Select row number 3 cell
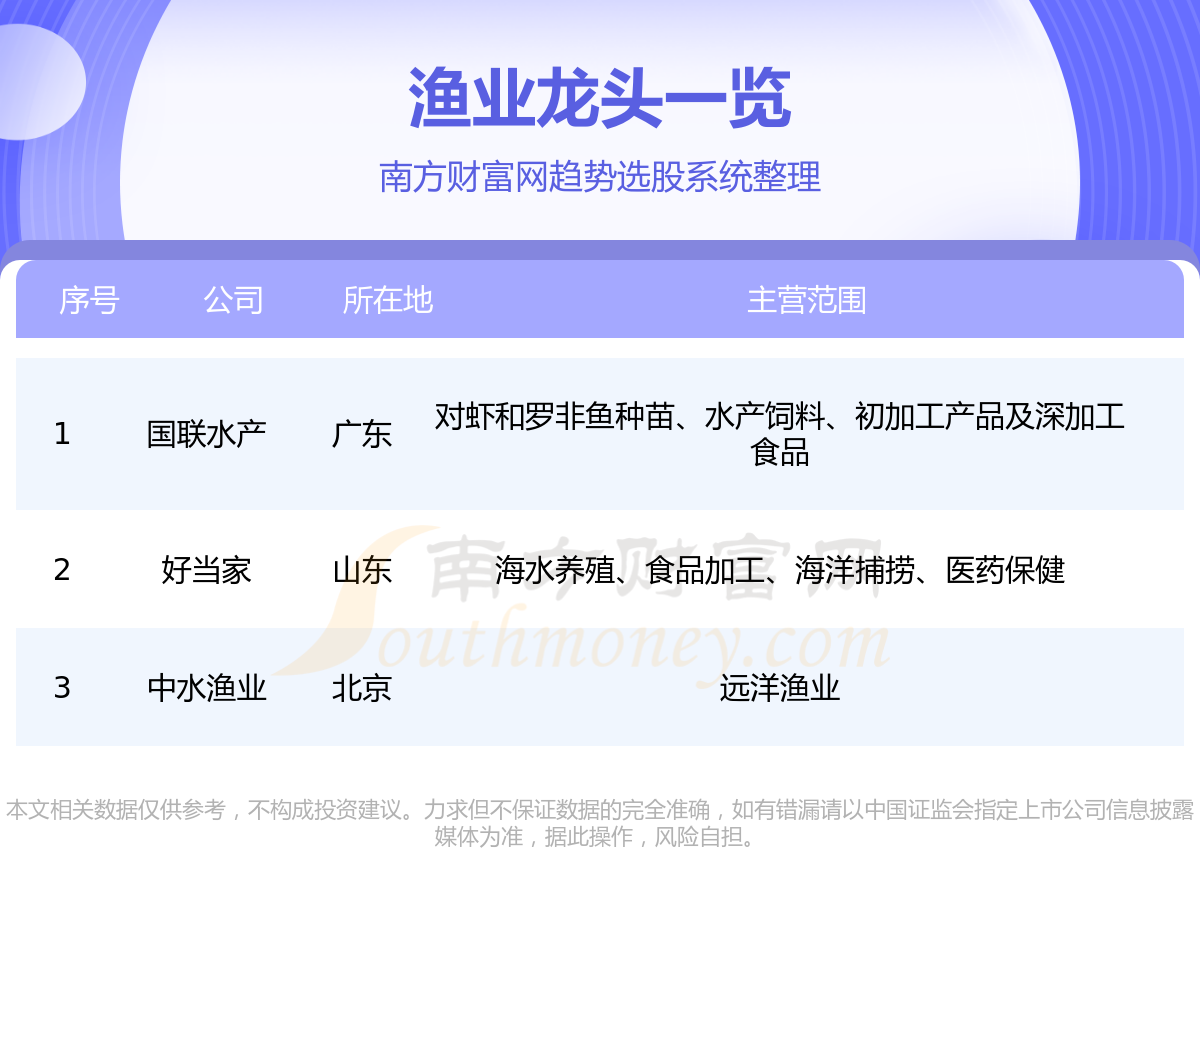Screen dimensions: 1200x1050 tap(62, 688)
